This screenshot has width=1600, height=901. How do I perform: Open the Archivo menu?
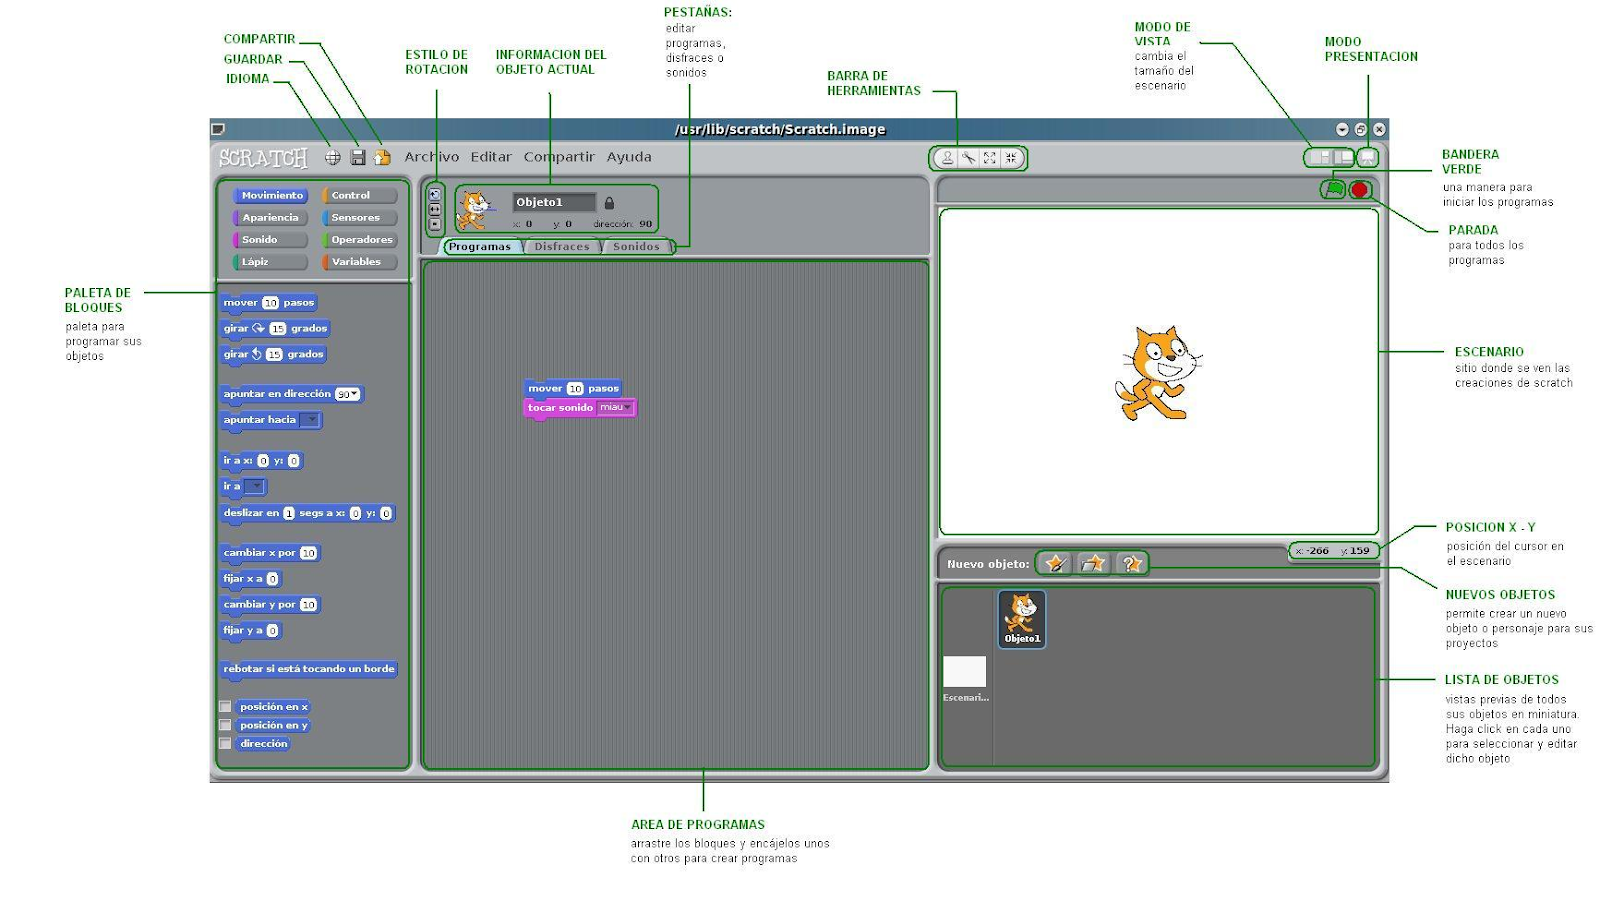432,157
